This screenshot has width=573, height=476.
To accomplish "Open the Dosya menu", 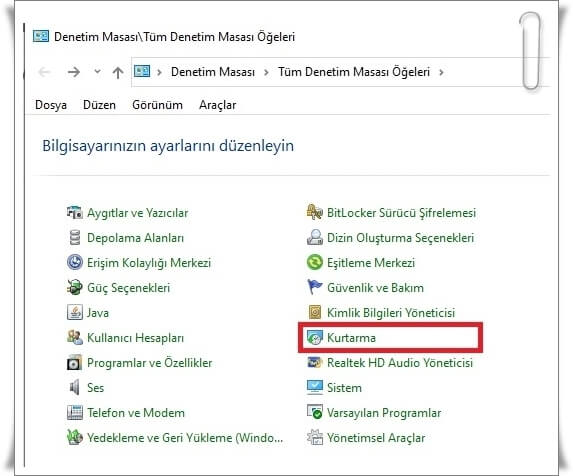I will pos(51,105).
